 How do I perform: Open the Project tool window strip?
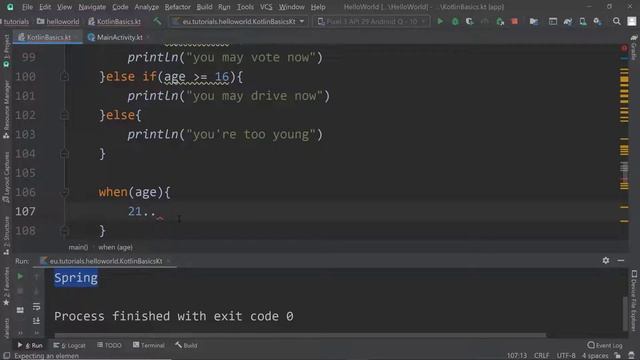click(x=6, y=51)
